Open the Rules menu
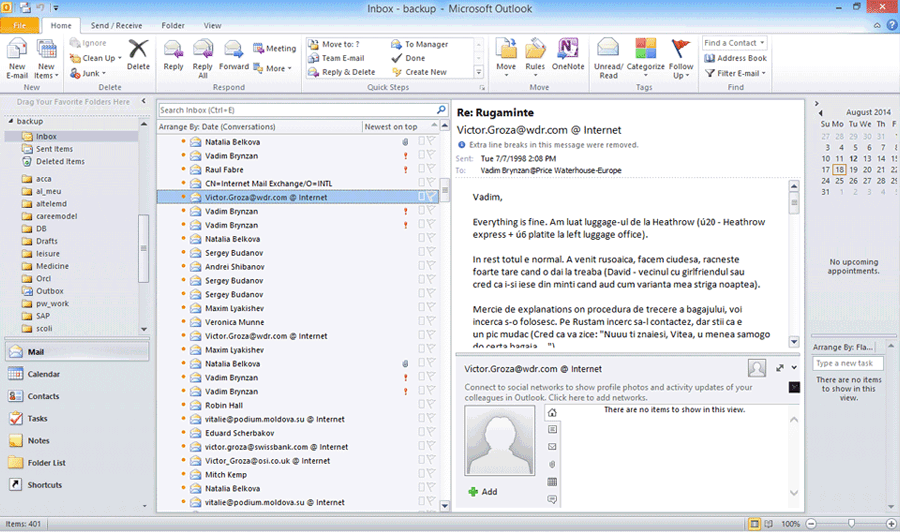Image resolution: width=900 pixels, height=532 pixels. point(535,58)
